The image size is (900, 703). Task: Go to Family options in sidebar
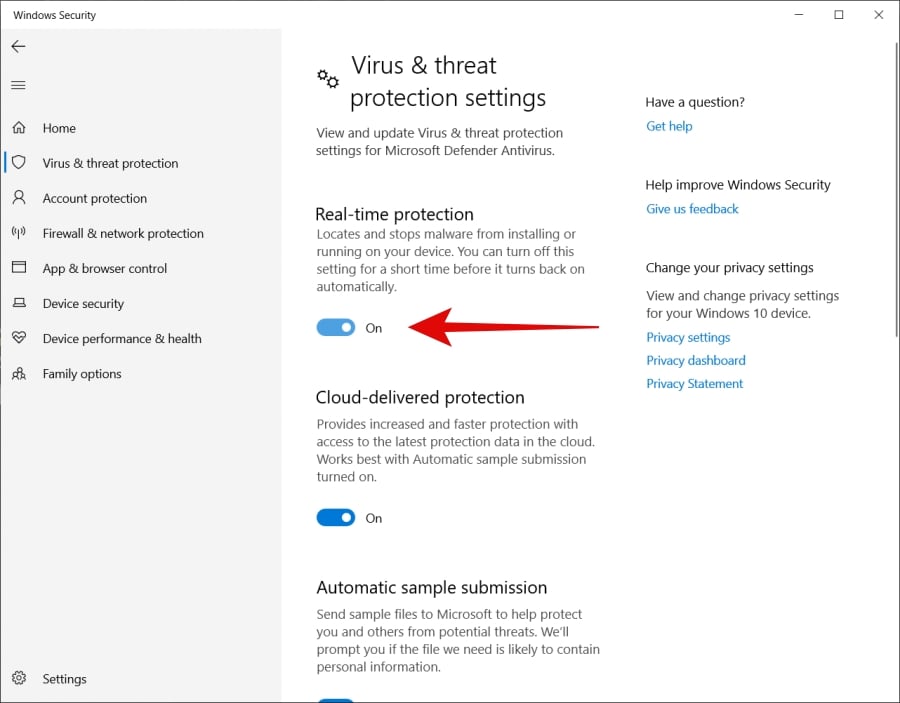82,374
